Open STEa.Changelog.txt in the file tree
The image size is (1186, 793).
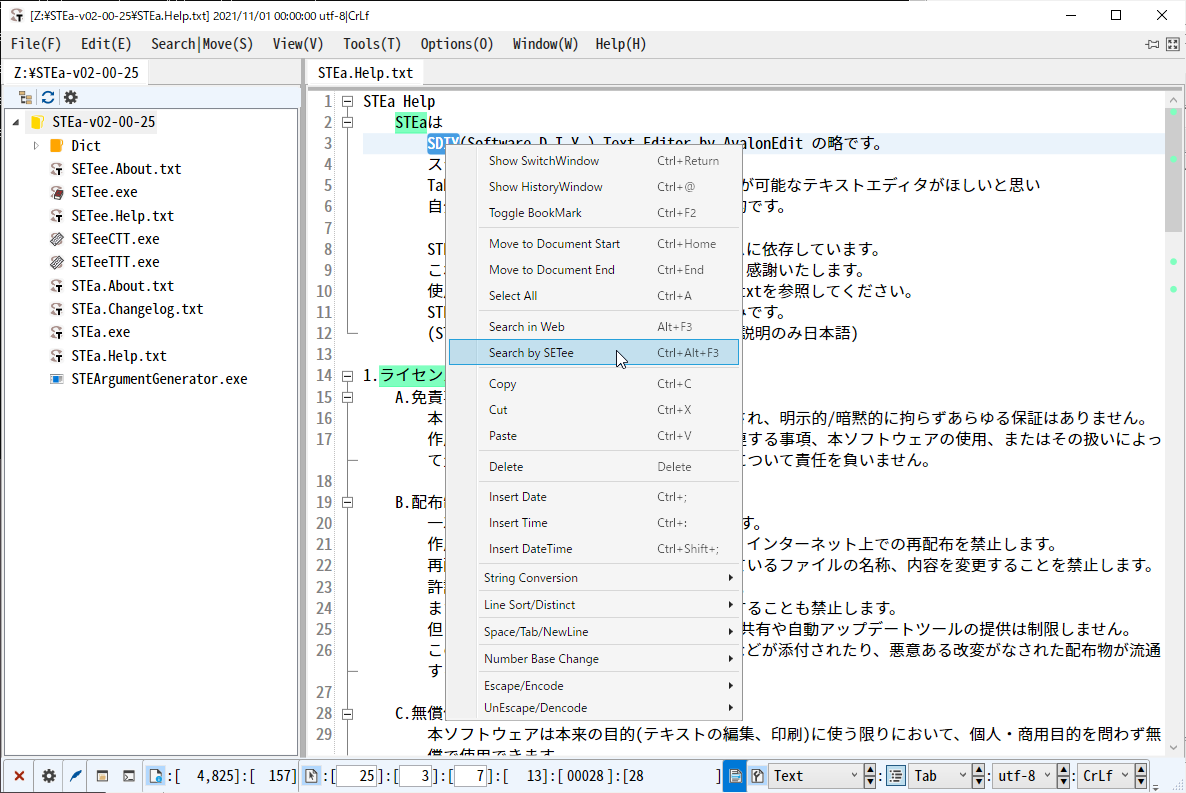click(137, 309)
